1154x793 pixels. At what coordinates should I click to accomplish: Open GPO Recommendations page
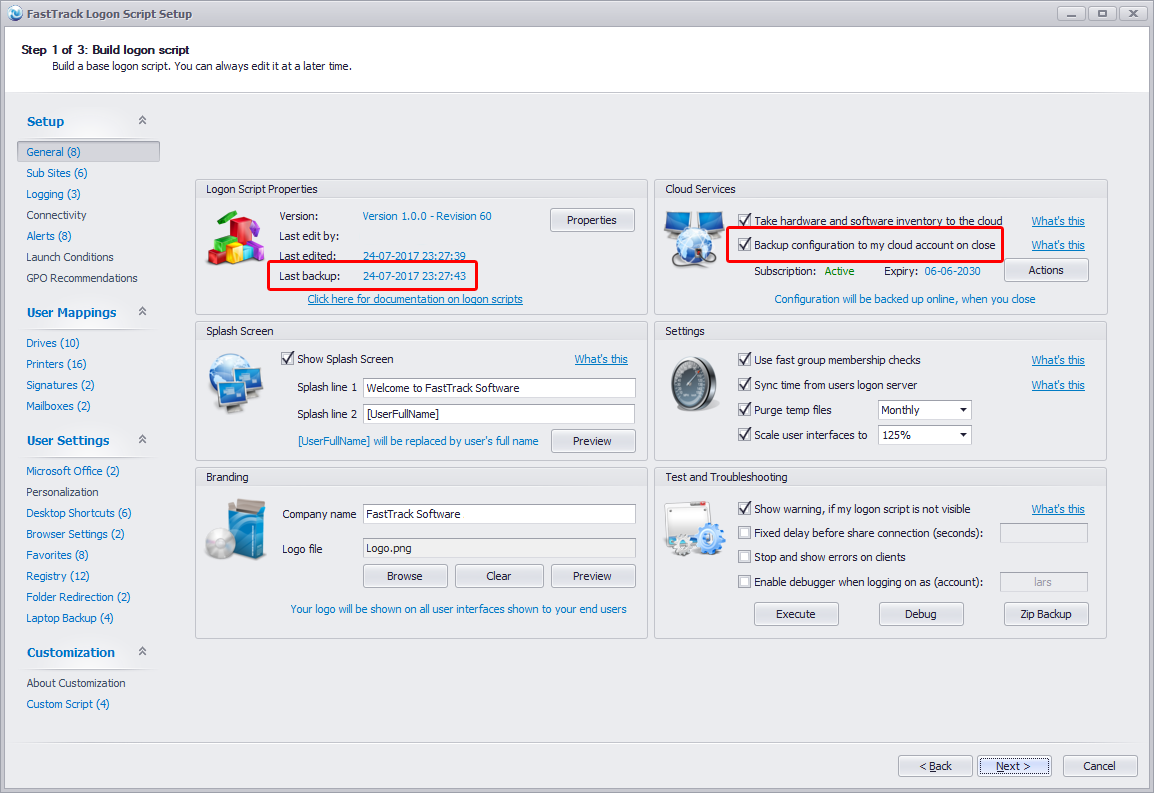click(x=82, y=278)
